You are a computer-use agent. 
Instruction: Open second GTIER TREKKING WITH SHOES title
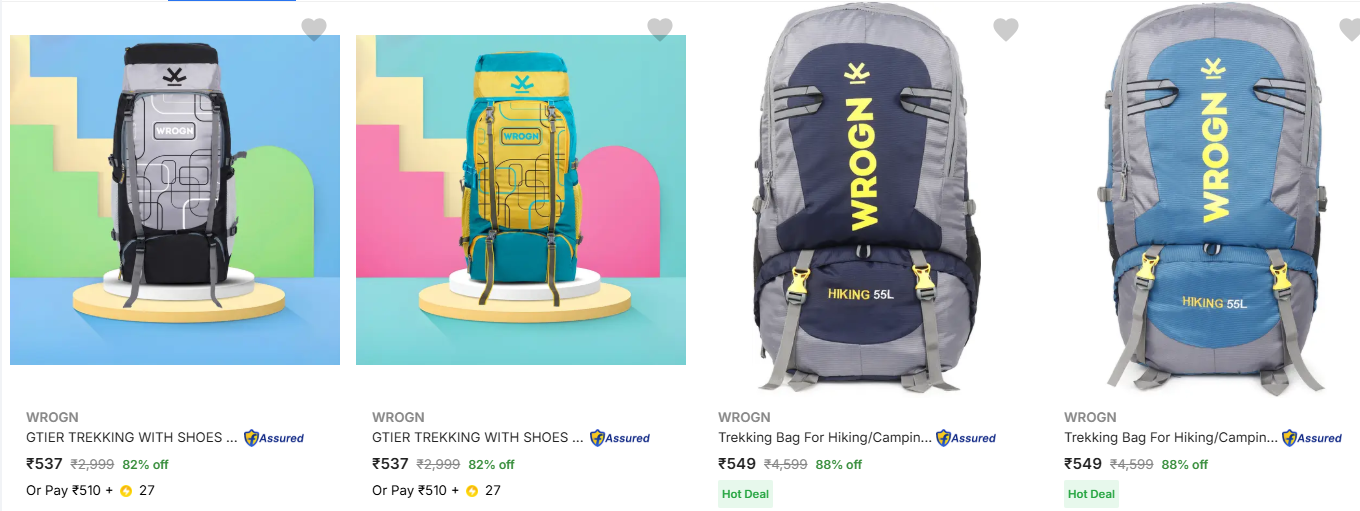click(478, 437)
